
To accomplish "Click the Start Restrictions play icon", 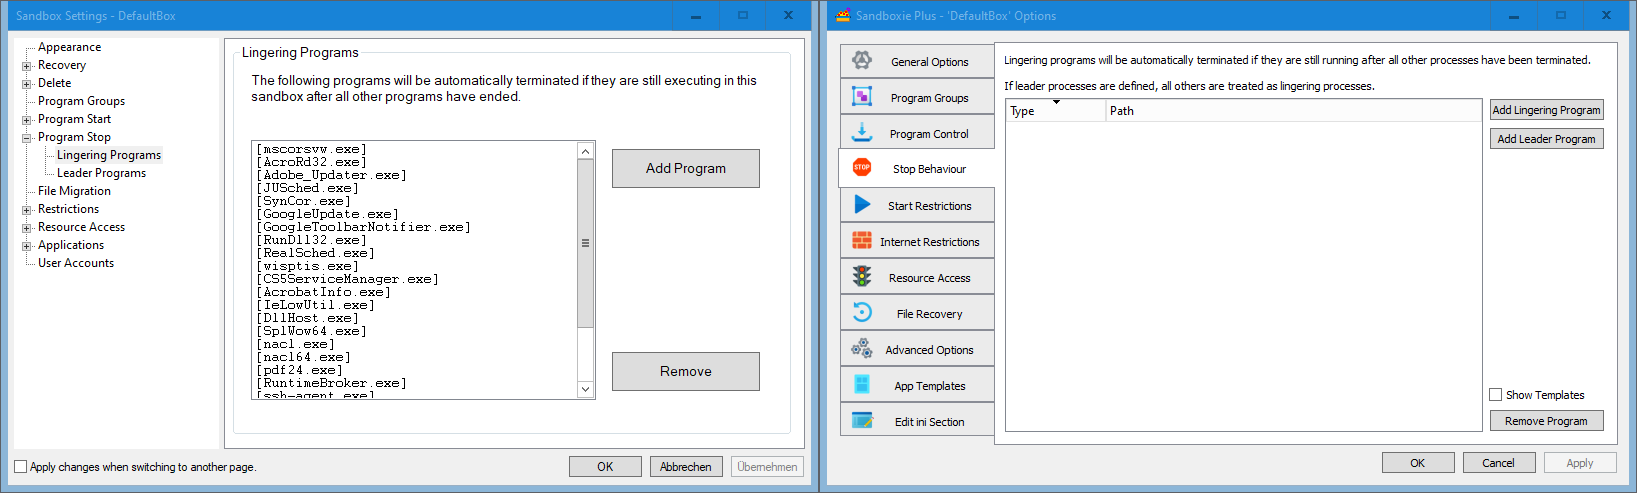I will [862, 205].
